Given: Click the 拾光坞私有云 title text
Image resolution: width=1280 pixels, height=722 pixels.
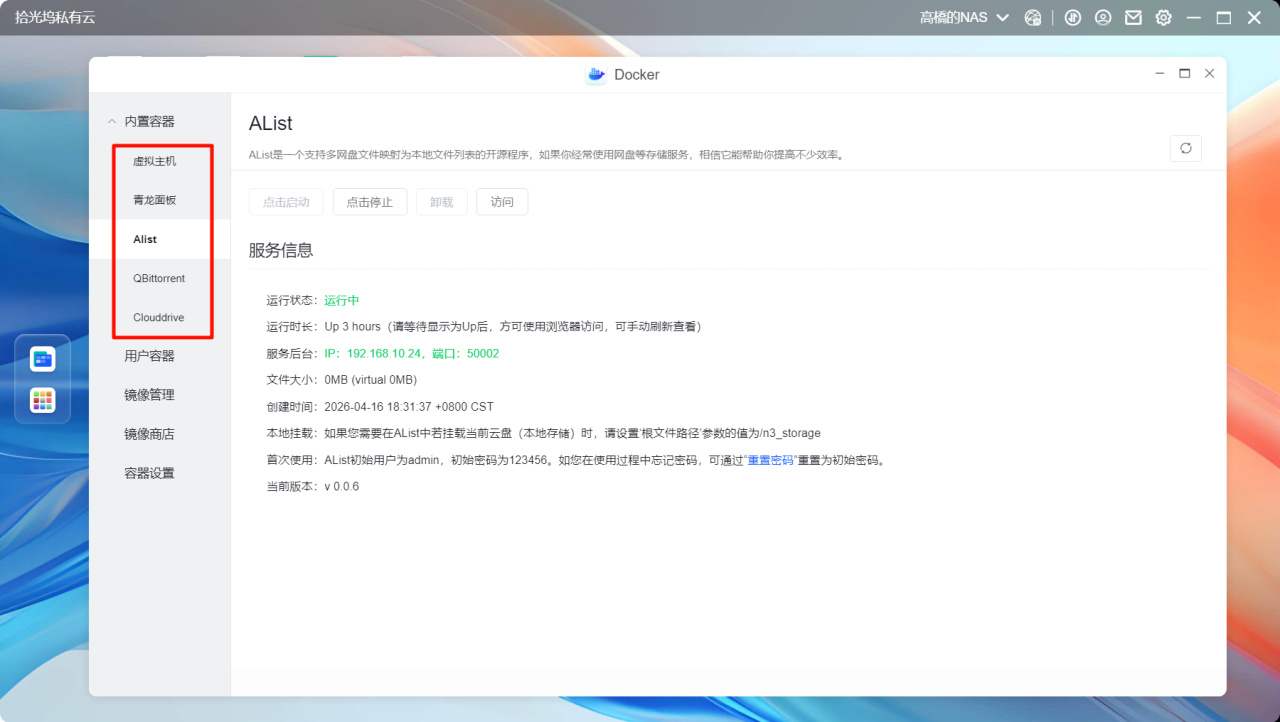Looking at the screenshot, I should [55, 18].
